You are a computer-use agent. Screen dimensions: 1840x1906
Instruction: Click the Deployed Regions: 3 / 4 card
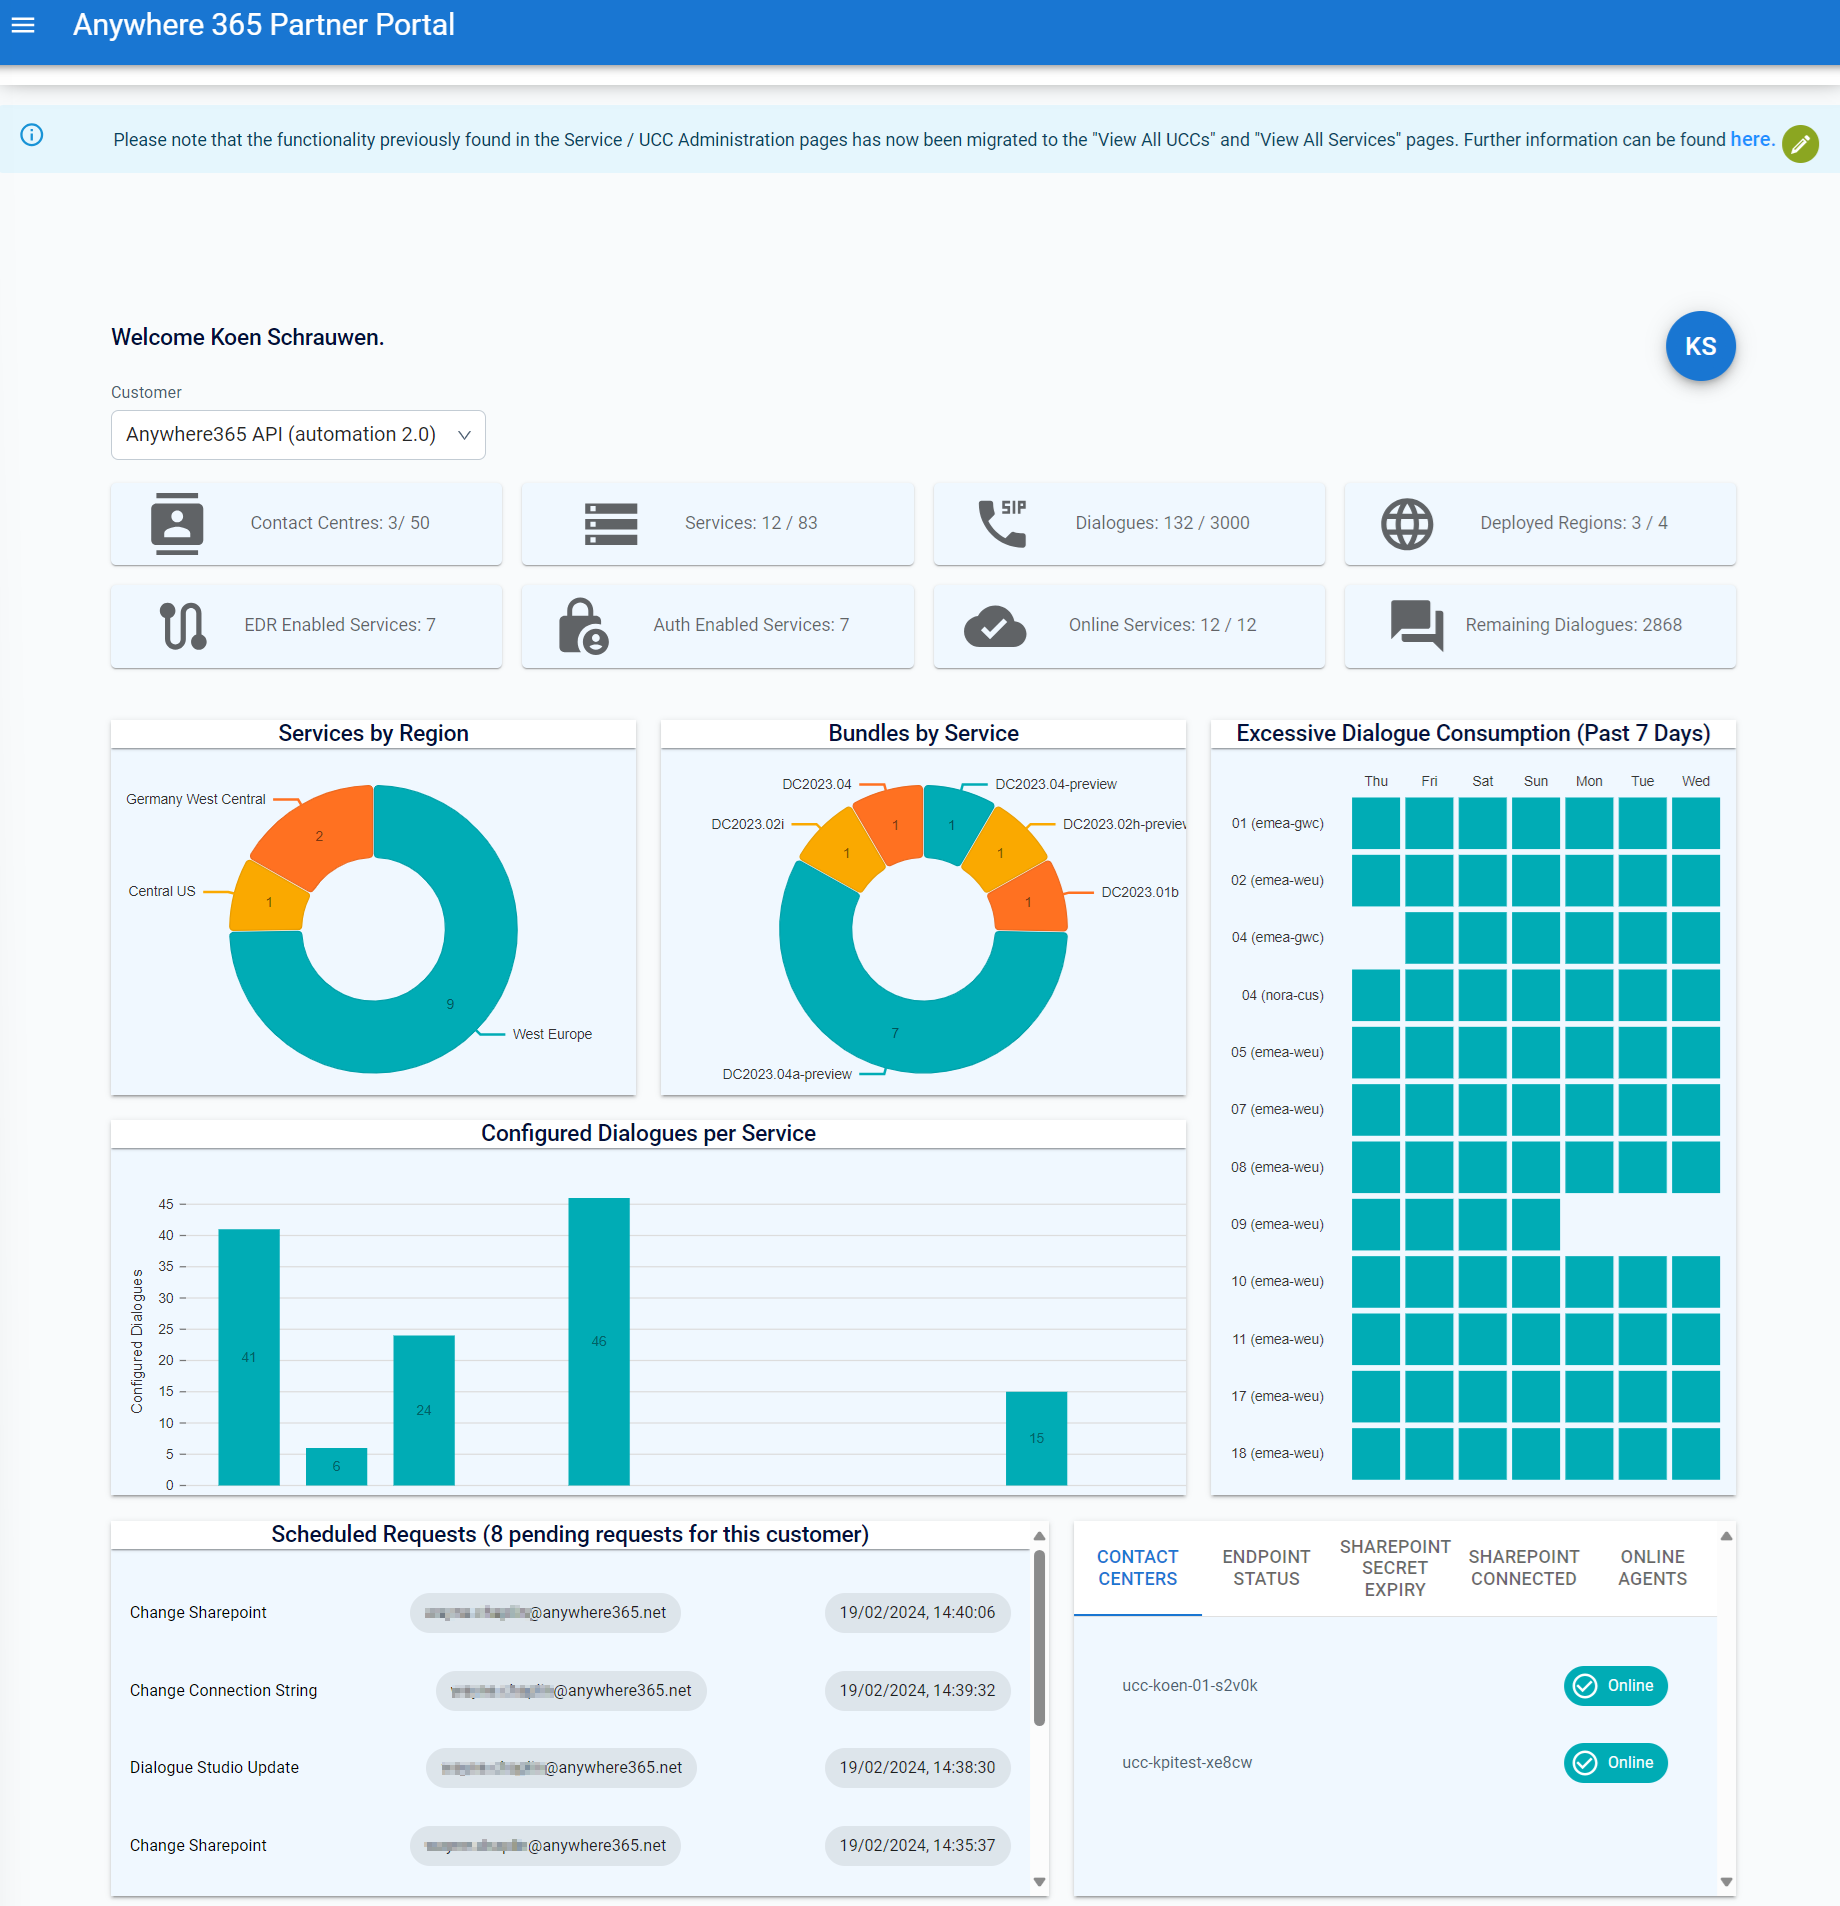(x=1540, y=524)
